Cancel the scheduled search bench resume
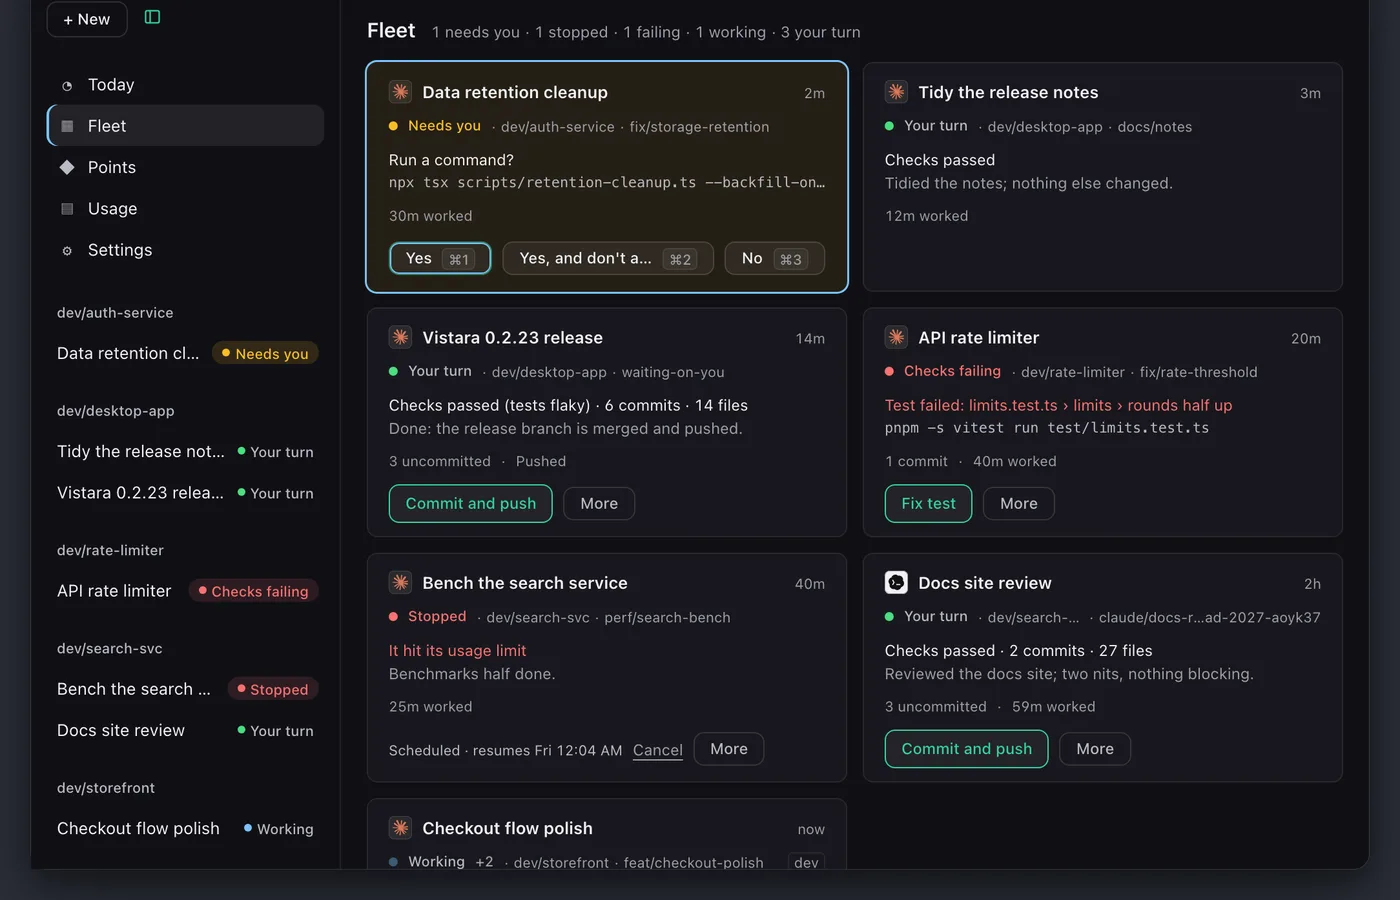The image size is (1400, 900). click(657, 750)
